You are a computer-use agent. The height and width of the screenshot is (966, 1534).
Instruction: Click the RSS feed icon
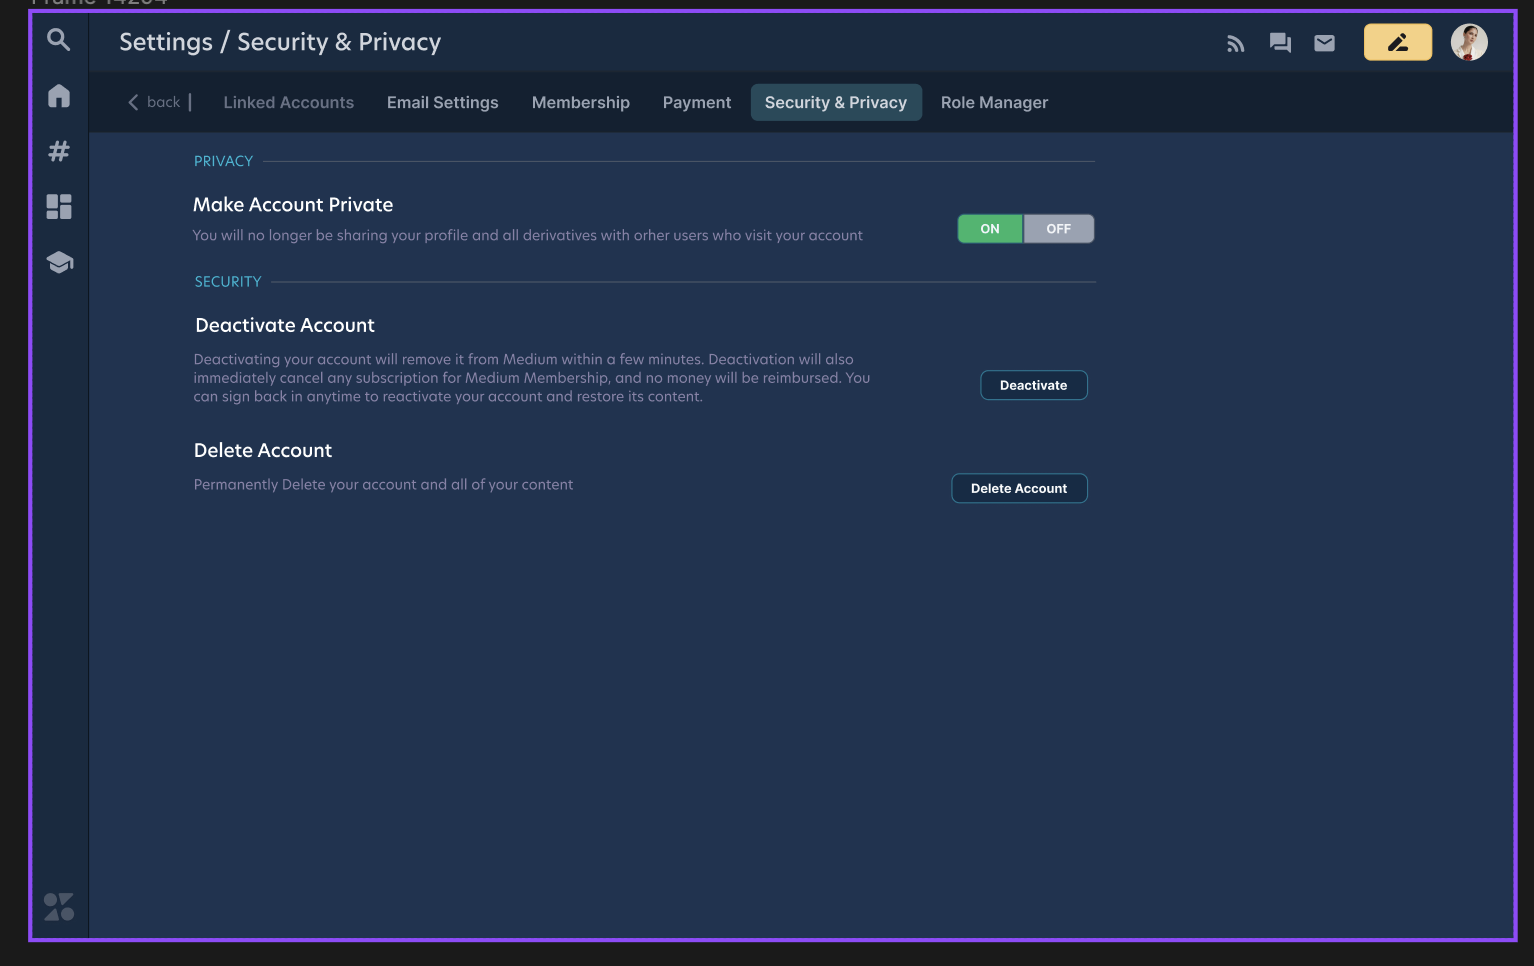(1235, 43)
